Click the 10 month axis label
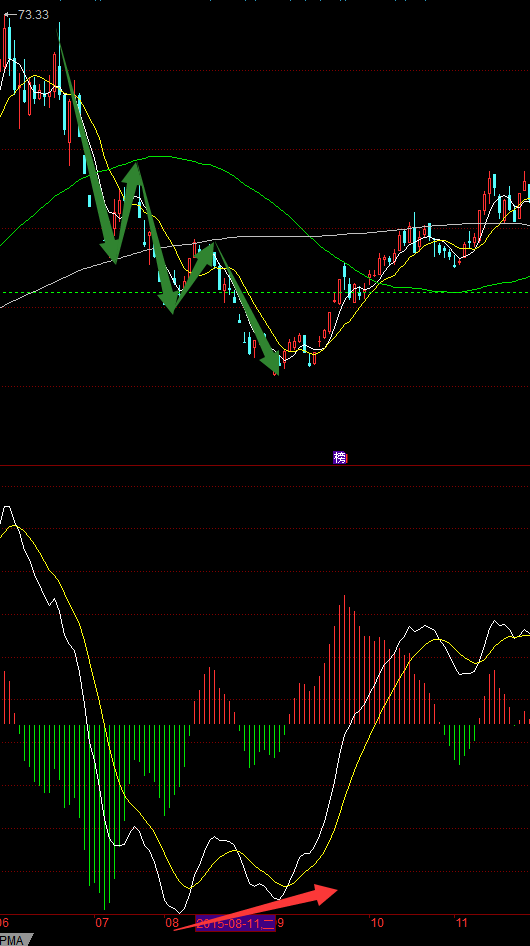This screenshot has height=946, width=530. [x=377, y=922]
